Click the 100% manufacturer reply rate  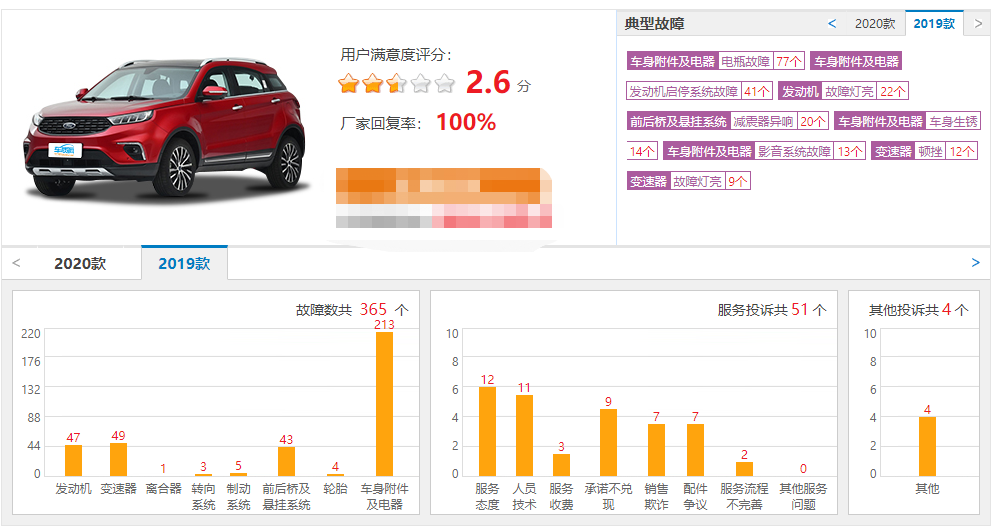466,122
